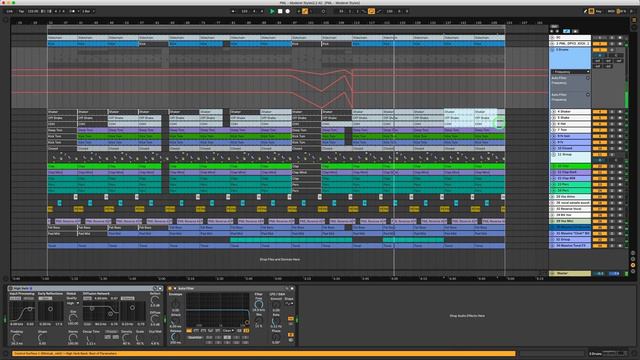Click the Drop Audio Effects Here area
The image size is (640, 360).
pos(467,316)
